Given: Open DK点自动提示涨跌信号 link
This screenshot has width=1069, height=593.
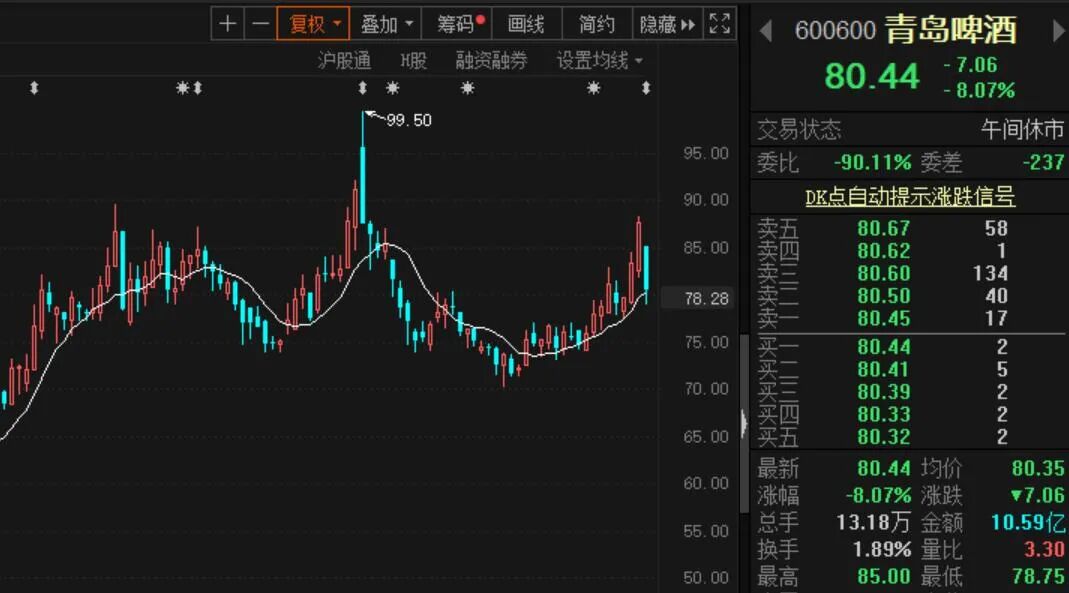Looking at the screenshot, I should click(909, 196).
